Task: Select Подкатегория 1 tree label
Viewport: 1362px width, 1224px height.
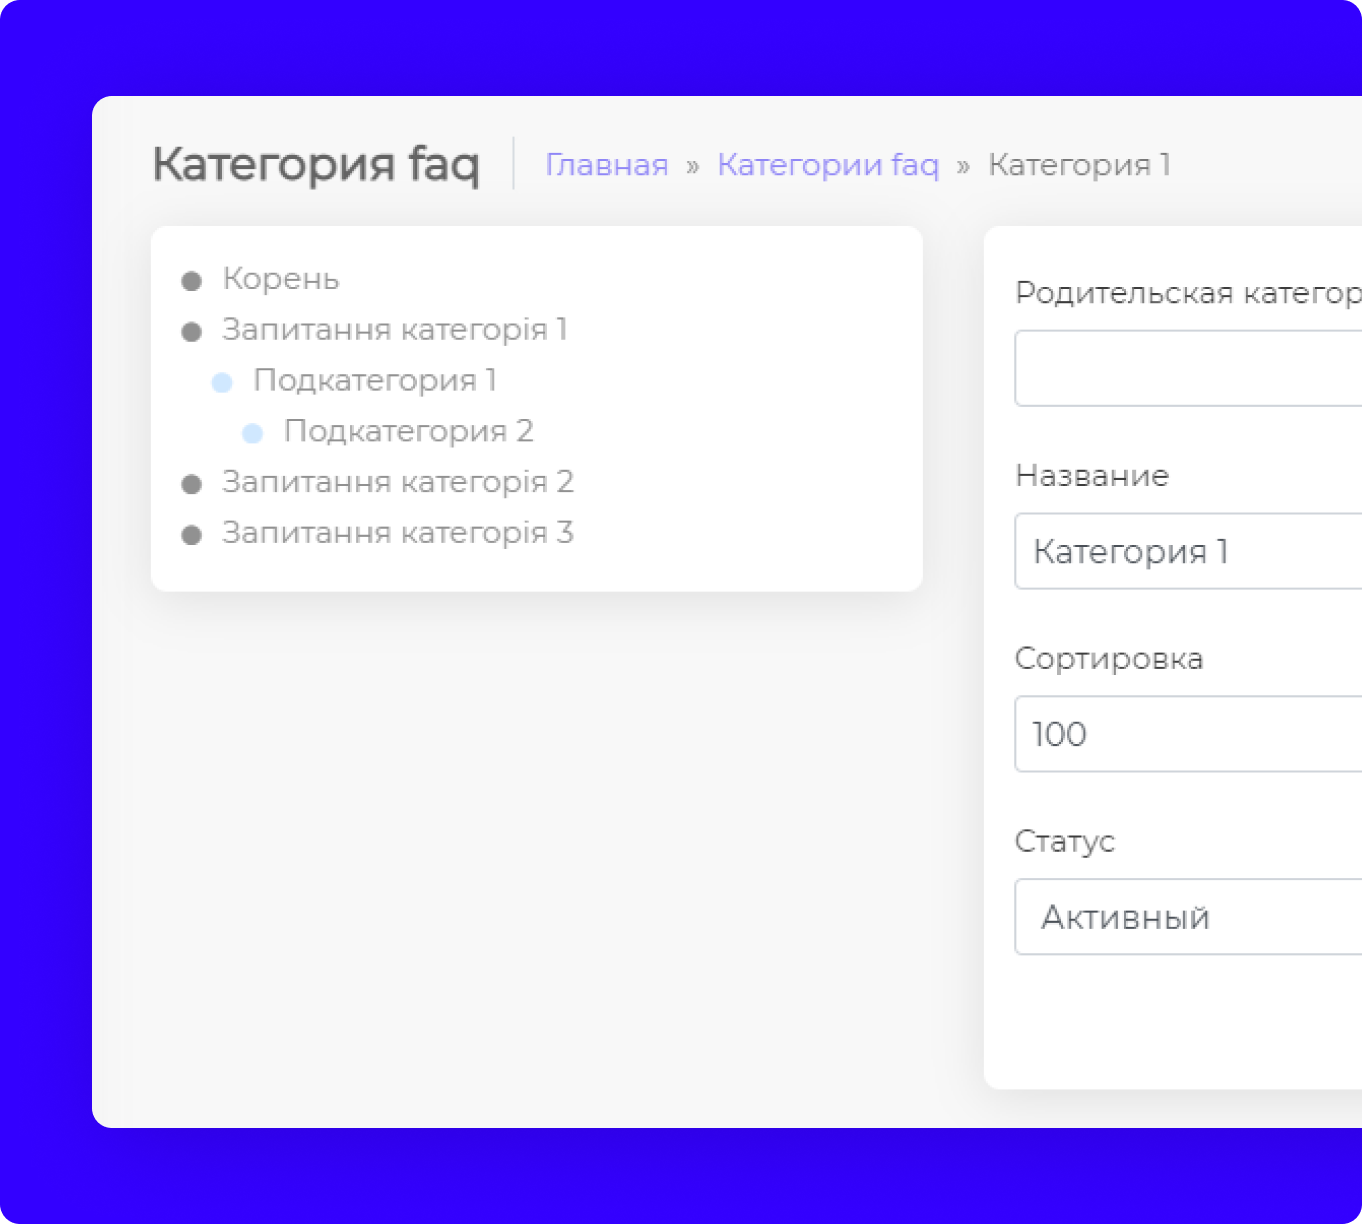Action: coord(375,381)
